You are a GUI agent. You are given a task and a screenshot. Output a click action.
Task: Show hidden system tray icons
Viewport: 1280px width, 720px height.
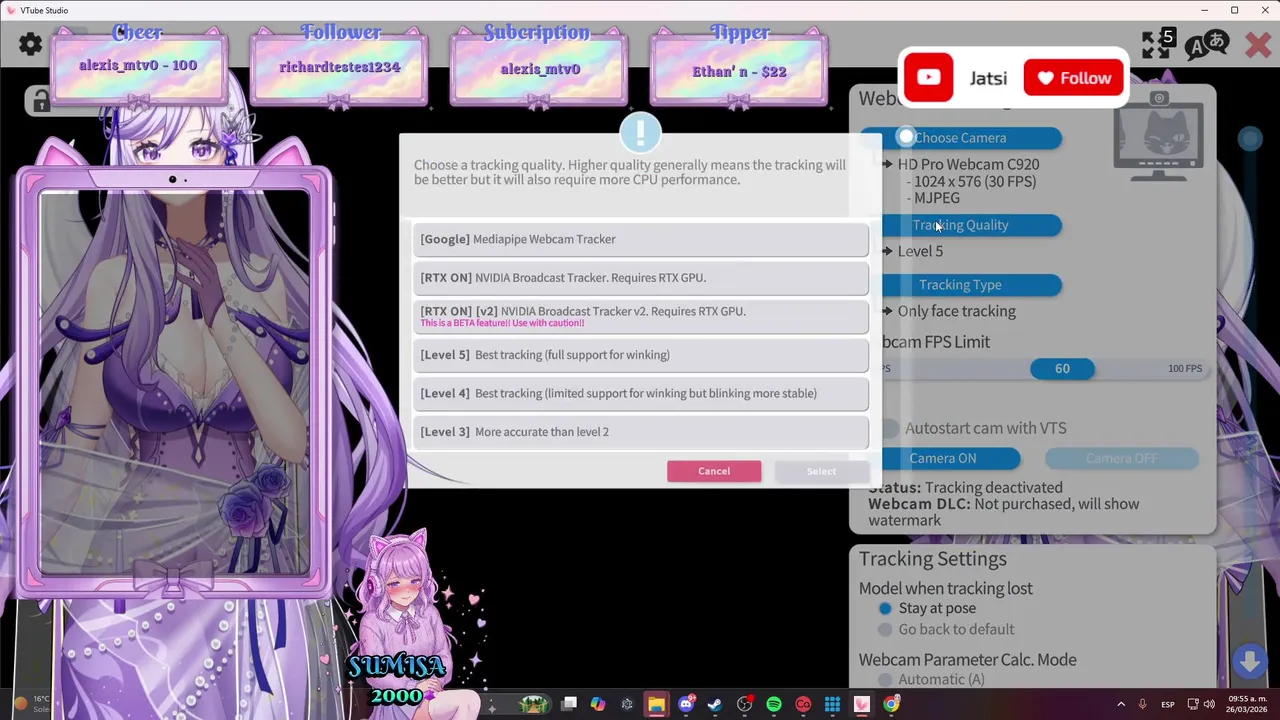point(1120,704)
